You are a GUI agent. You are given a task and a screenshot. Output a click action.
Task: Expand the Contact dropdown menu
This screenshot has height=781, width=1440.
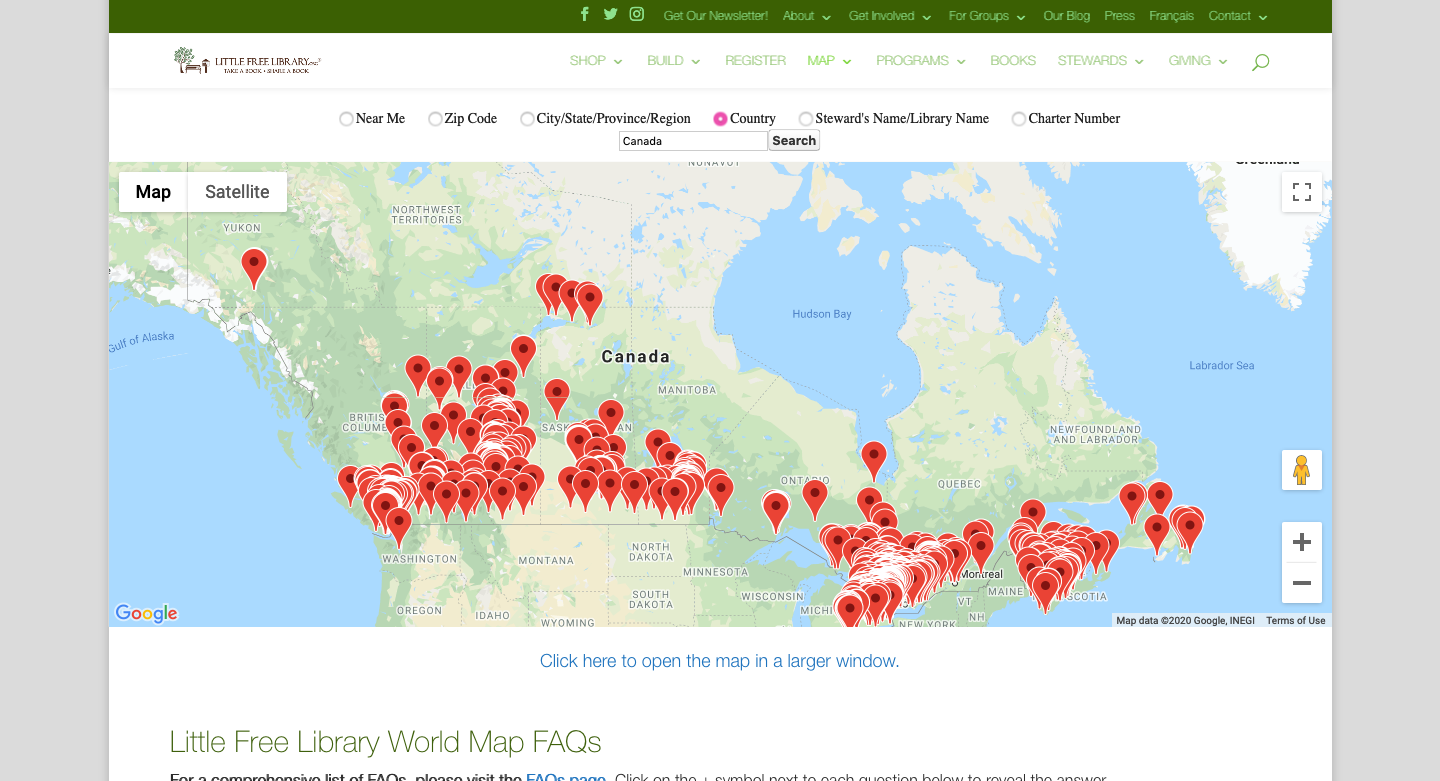click(1238, 16)
